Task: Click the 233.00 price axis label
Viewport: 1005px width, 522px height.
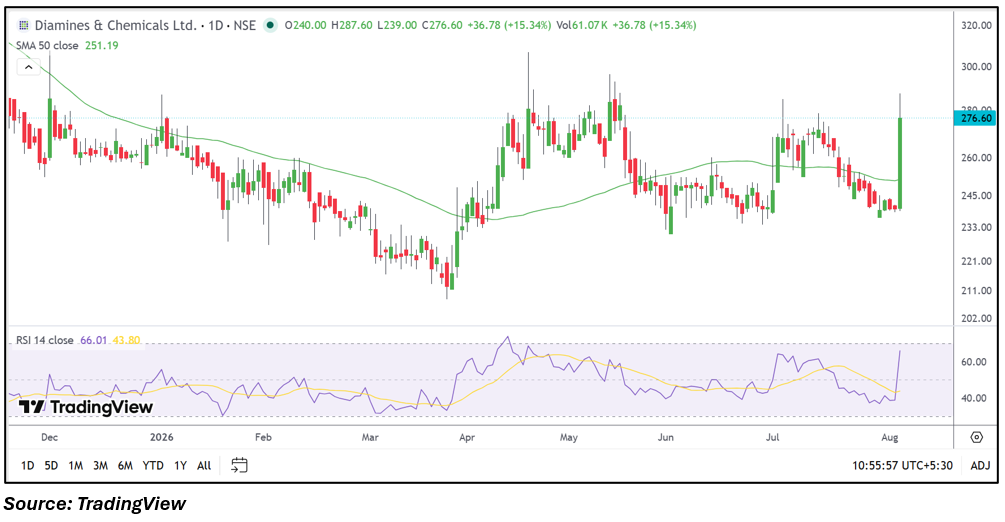Action: click(x=977, y=227)
